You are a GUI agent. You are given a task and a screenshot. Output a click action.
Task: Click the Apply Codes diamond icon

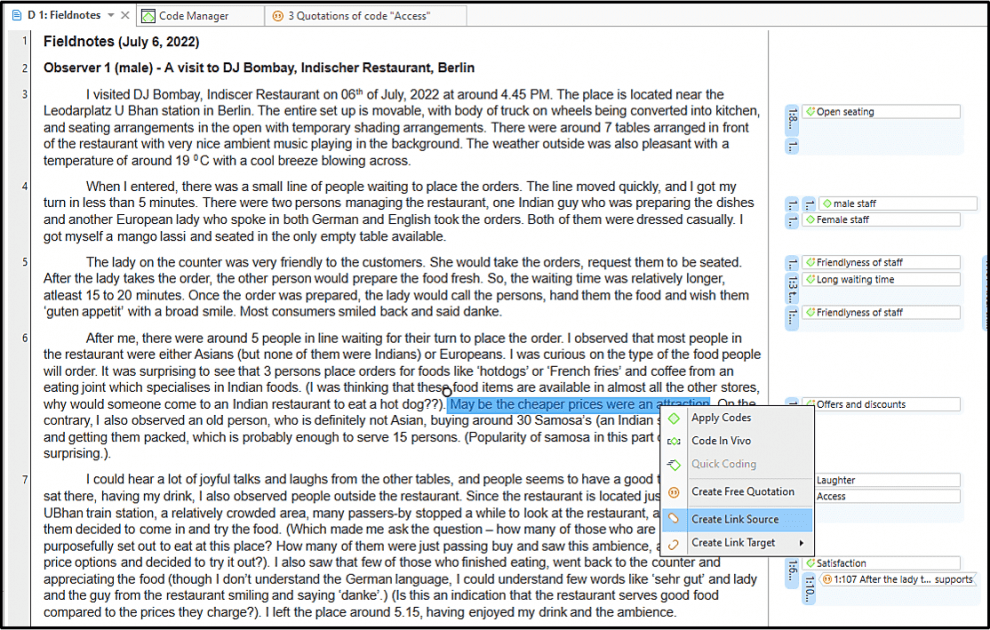click(674, 418)
